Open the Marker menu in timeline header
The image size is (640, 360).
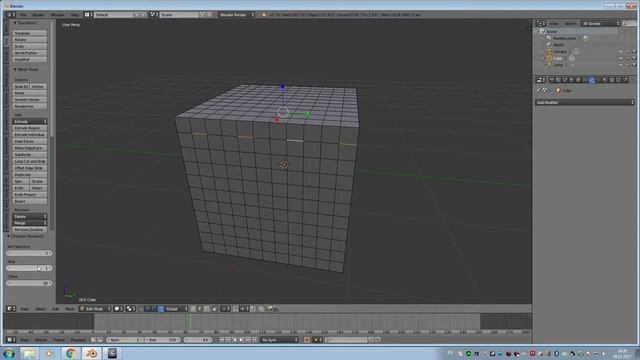pos(41,340)
